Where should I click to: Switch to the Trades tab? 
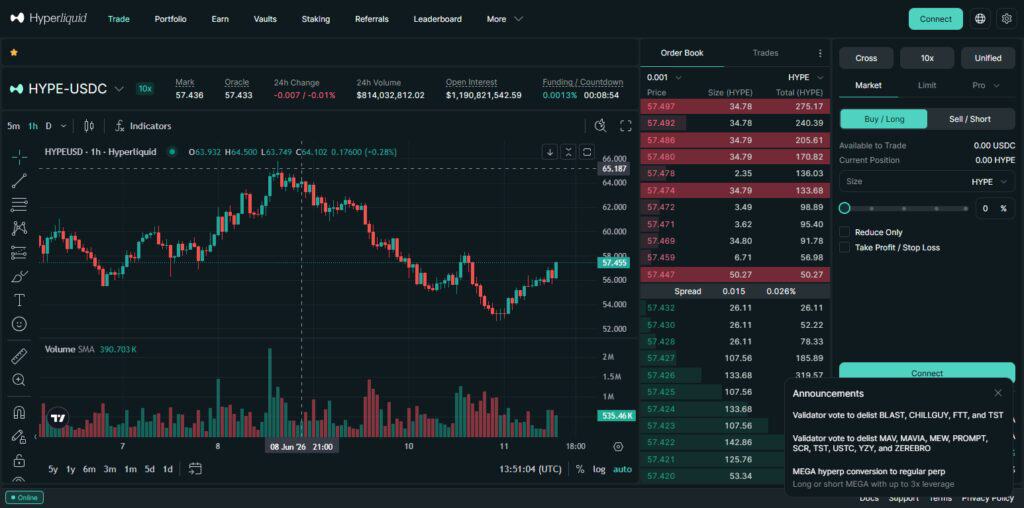pos(765,53)
